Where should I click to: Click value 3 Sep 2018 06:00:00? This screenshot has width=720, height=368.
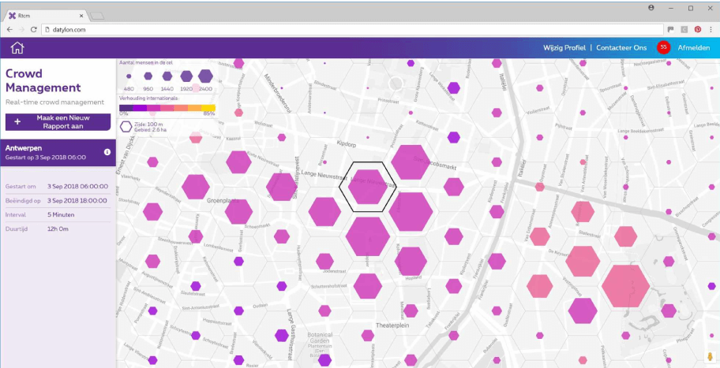pyautogui.click(x=78, y=187)
